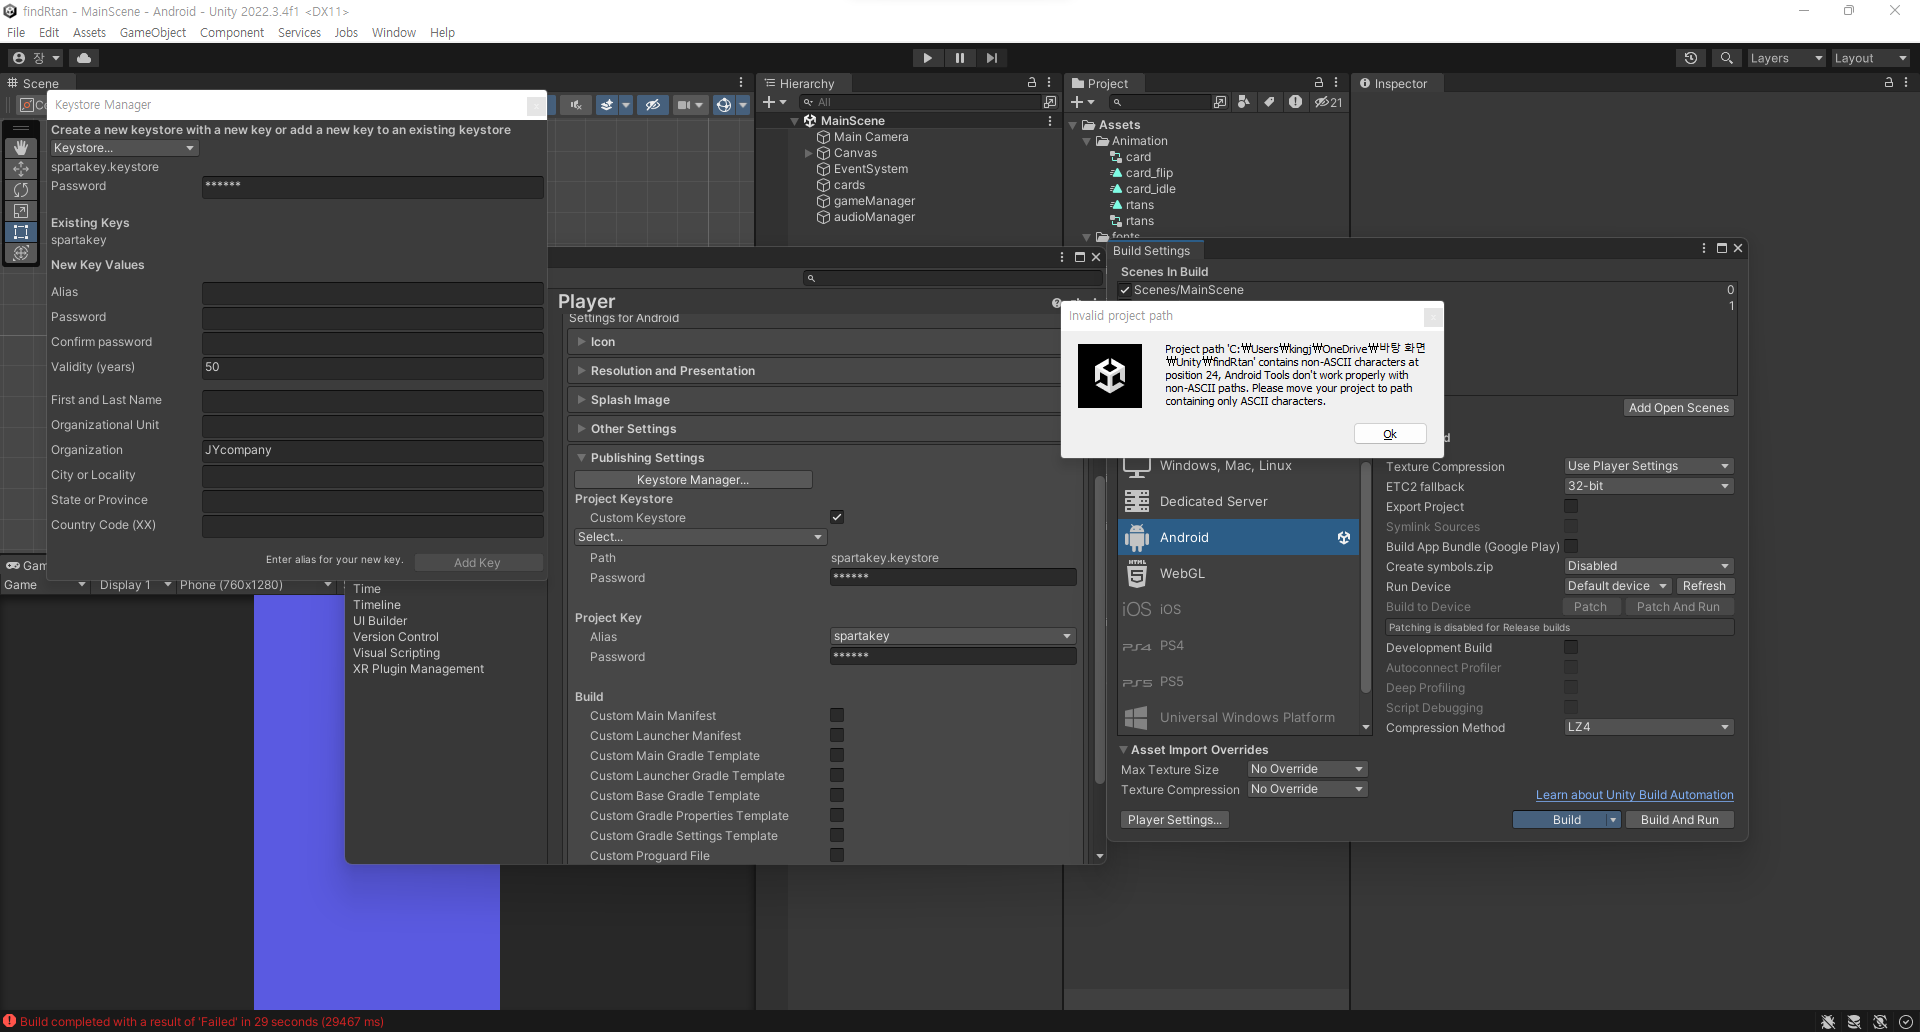Click the Add Open Scenes button
Screen dimensions: 1920x1032
point(1678,408)
